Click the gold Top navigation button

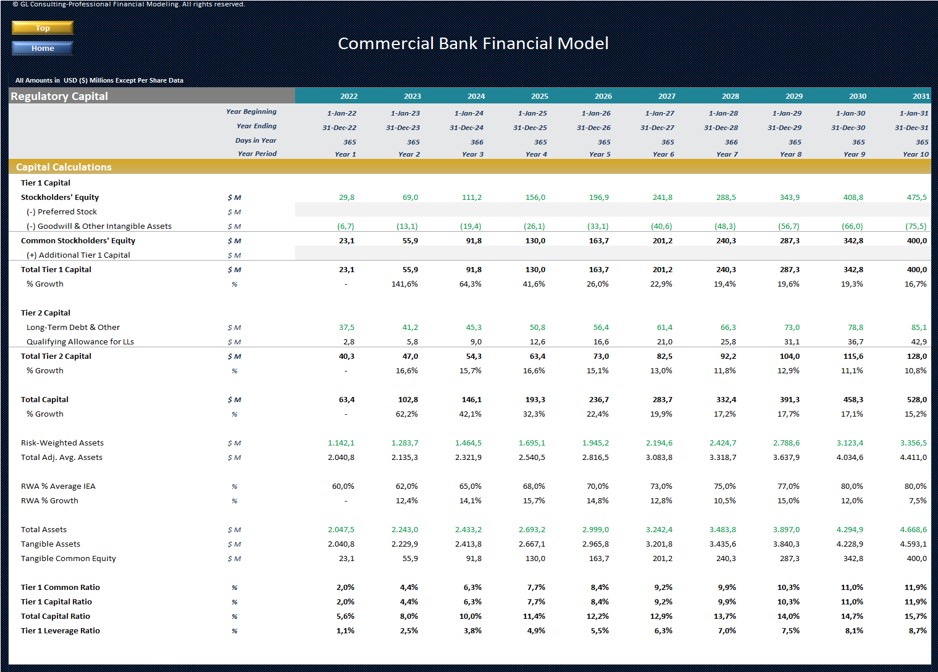41,28
